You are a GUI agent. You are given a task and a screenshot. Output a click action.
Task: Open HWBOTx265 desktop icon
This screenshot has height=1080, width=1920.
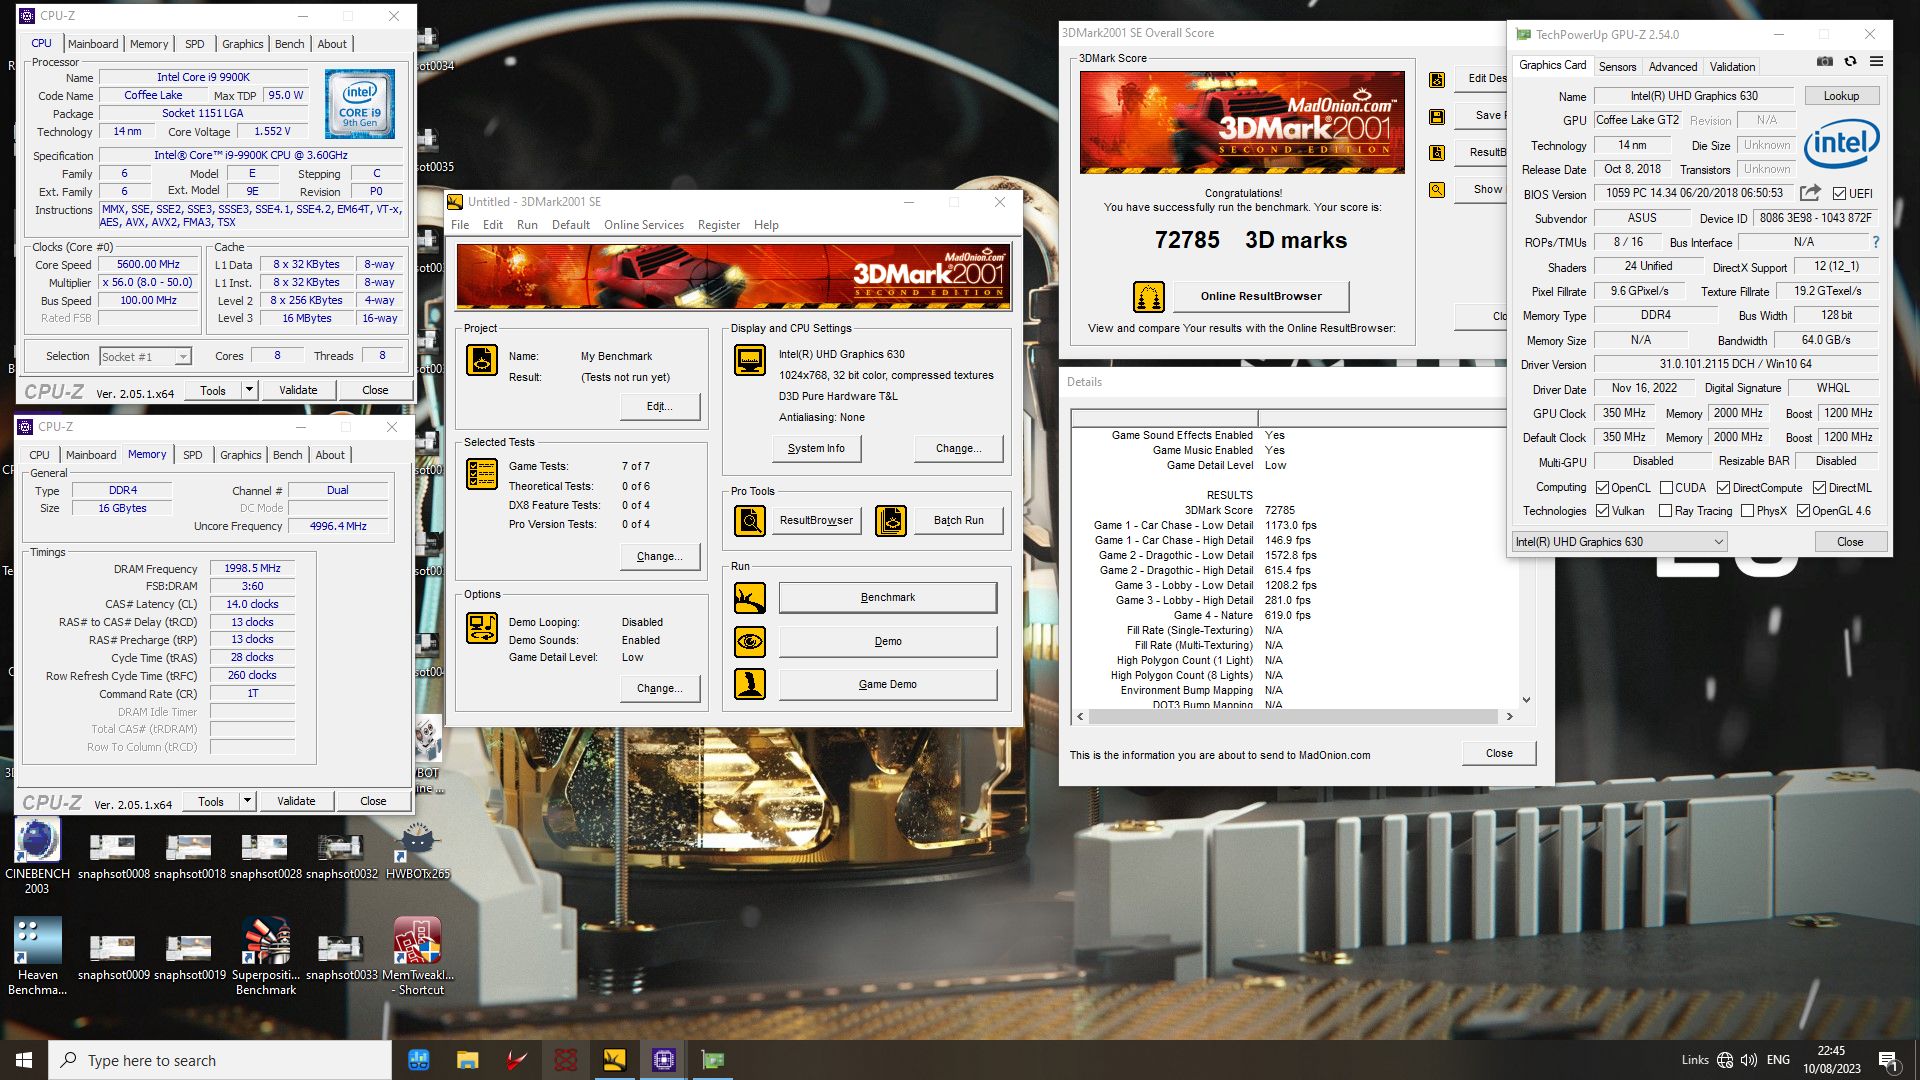pos(418,850)
